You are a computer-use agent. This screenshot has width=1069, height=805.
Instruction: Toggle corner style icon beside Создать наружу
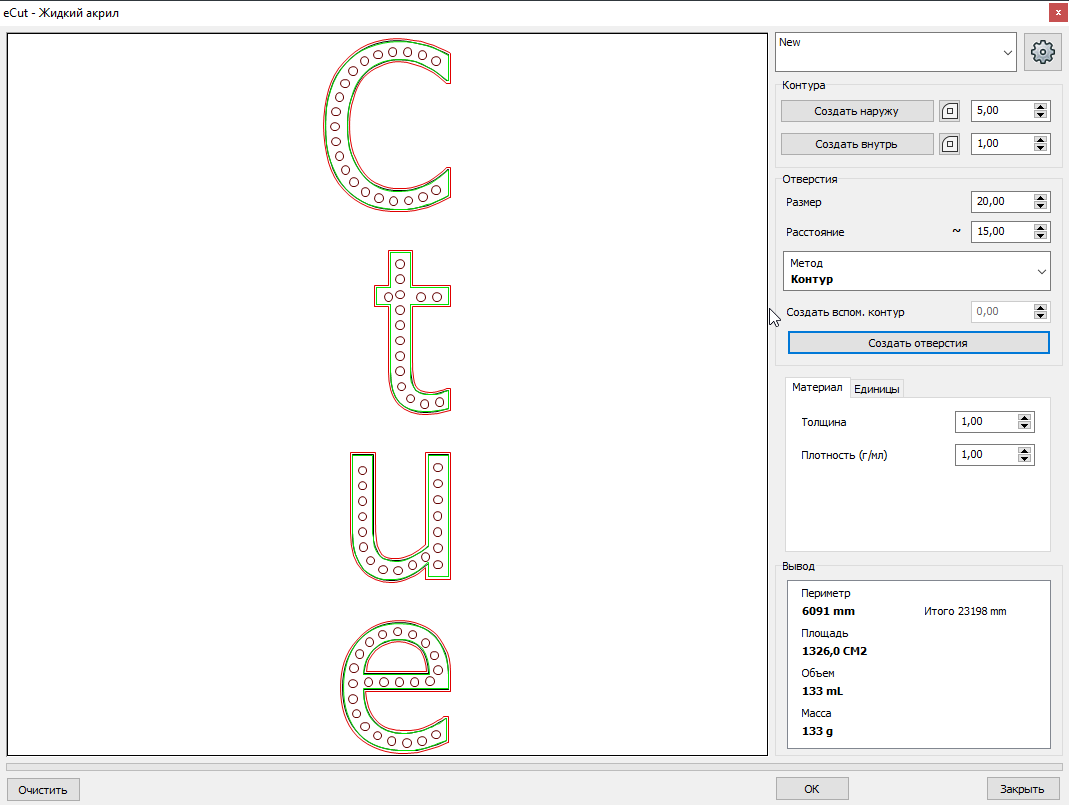[950, 111]
